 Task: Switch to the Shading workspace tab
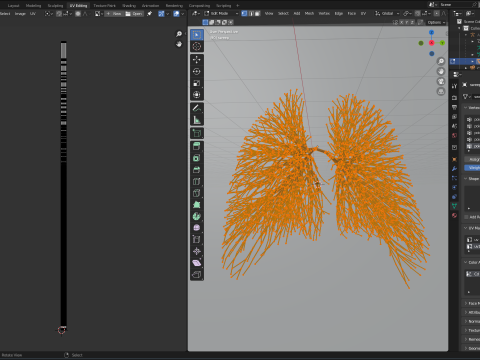pyautogui.click(x=129, y=5)
